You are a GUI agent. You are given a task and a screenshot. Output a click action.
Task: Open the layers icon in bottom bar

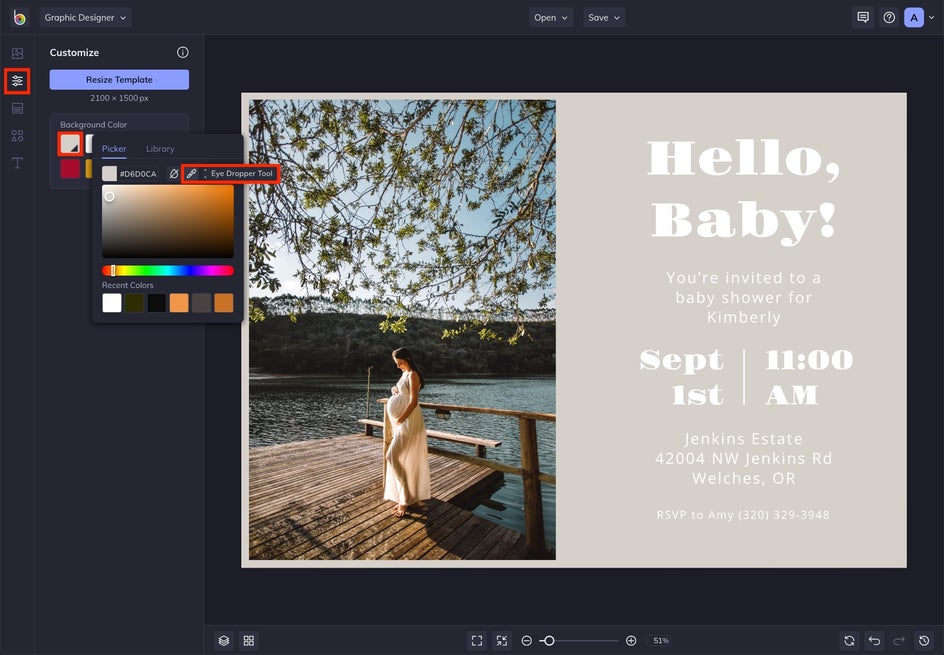coord(224,641)
